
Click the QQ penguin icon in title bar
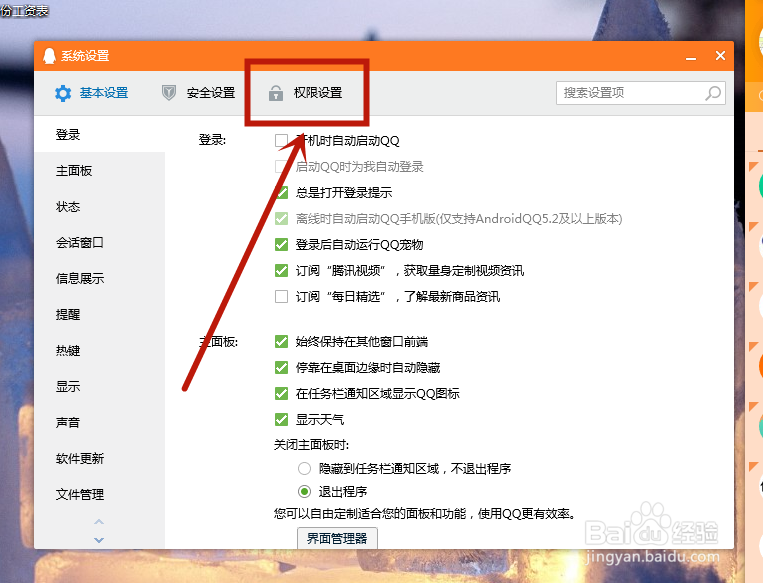pos(49,56)
